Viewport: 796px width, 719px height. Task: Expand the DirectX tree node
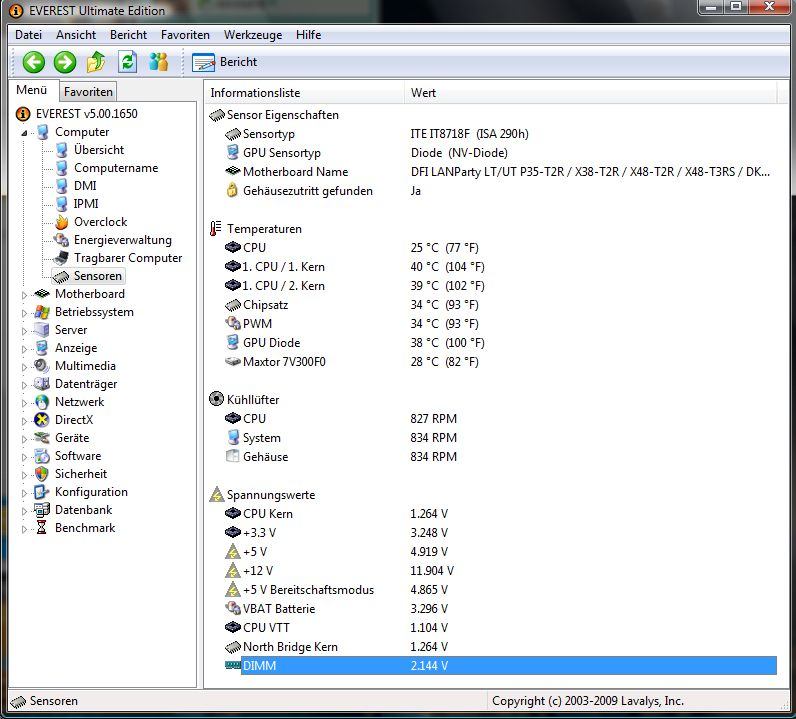pos(24,420)
